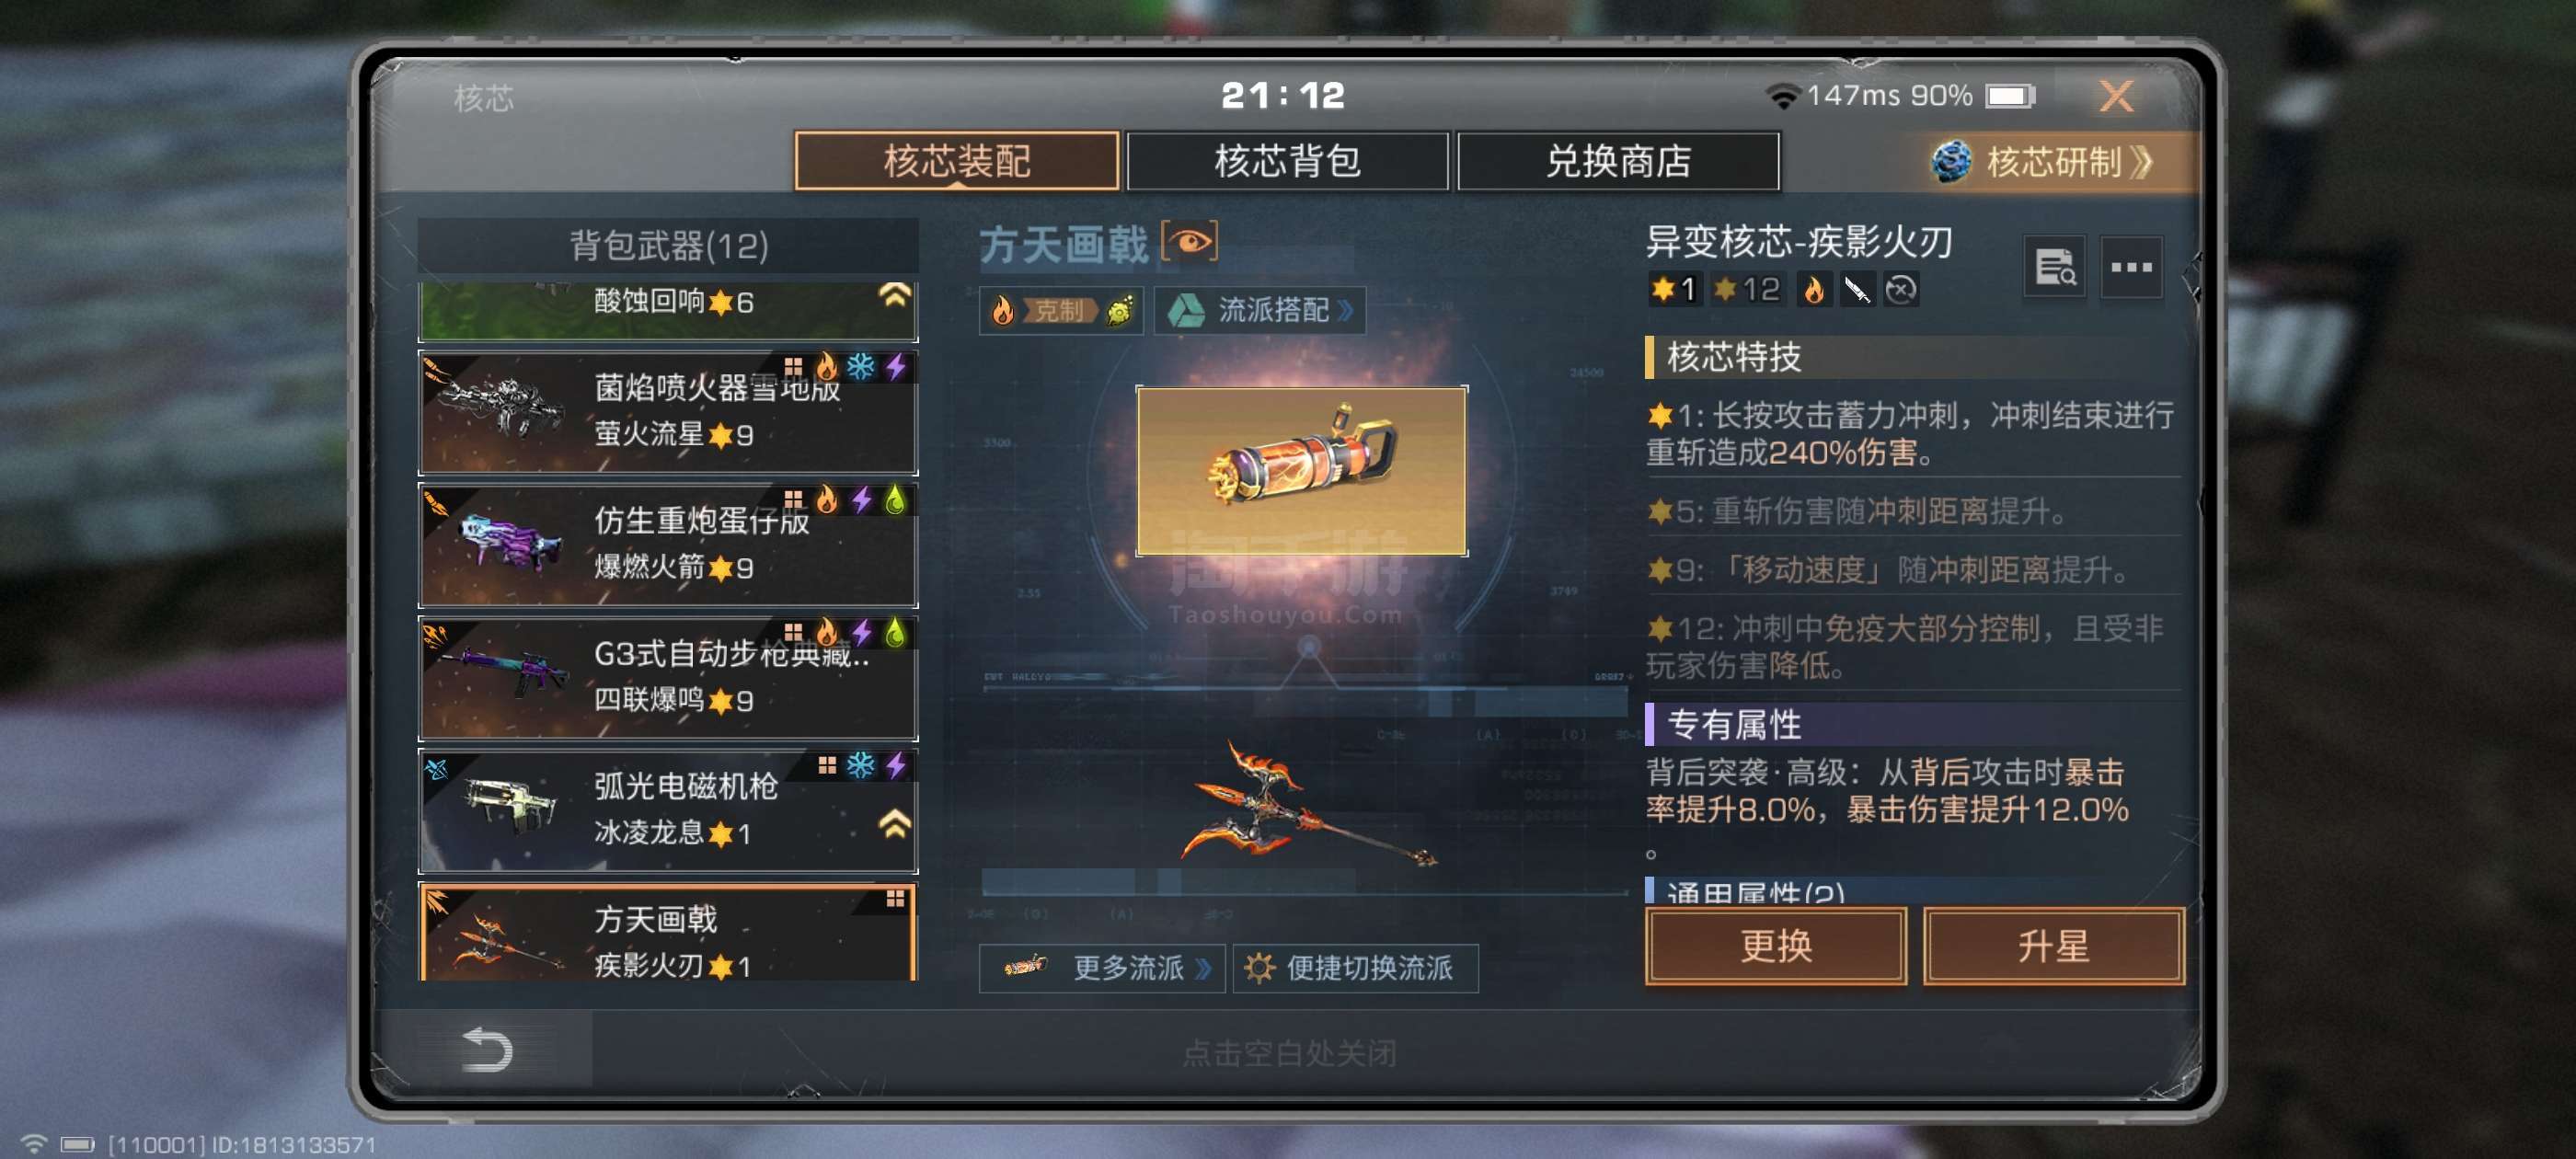
Task: Switch to the 核芯背包 tab
Action: (x=1287, y=161)
